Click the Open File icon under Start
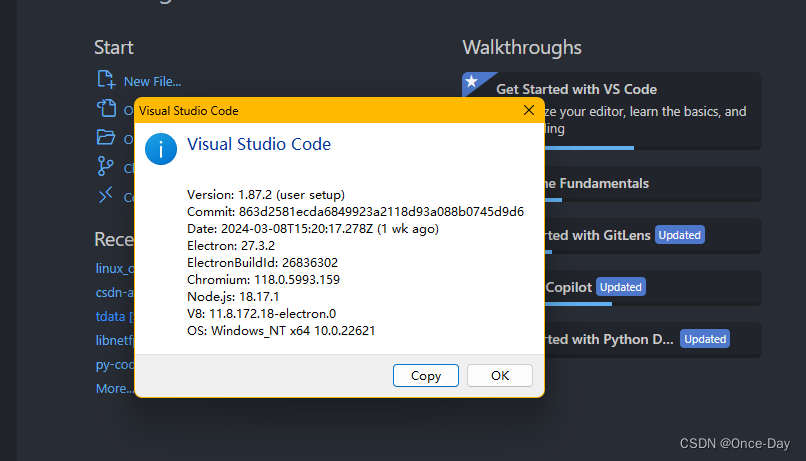Viewport: 806px width, 461px height. (x=106, y=108)
